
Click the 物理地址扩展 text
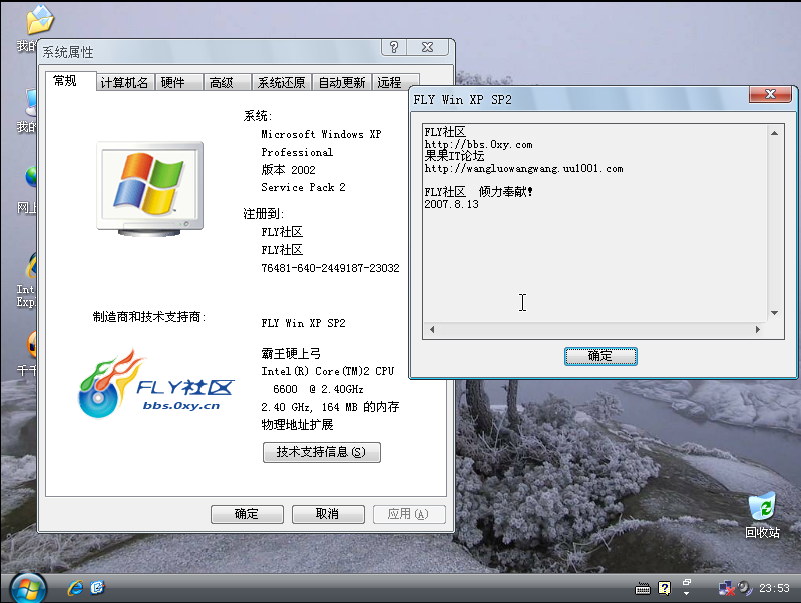297,425
